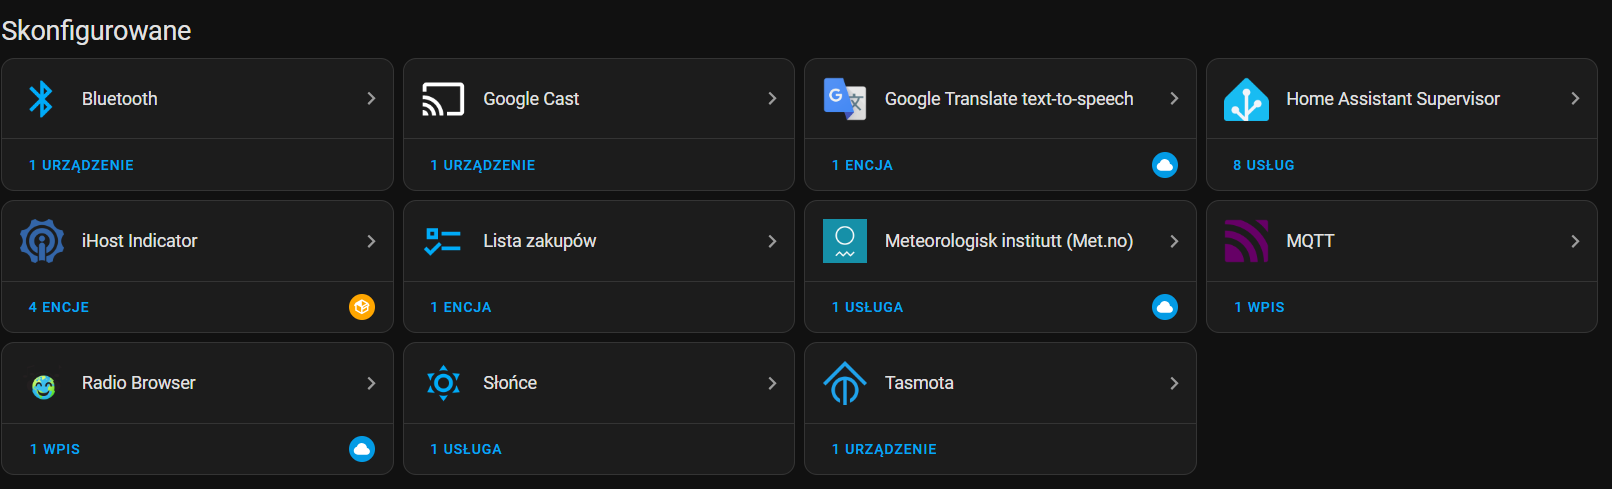The height and width of the screenshot is (489, 1612).
Task: Click the Google Translate text-to-speech icon
Action: pos(845,99)
